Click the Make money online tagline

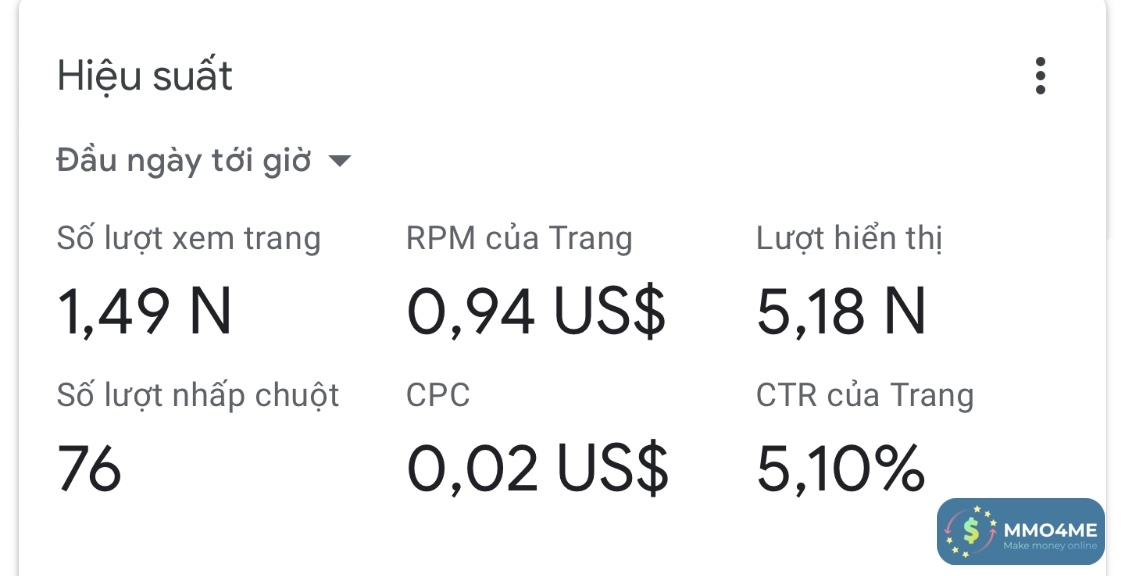click(x=1049, y=546)
